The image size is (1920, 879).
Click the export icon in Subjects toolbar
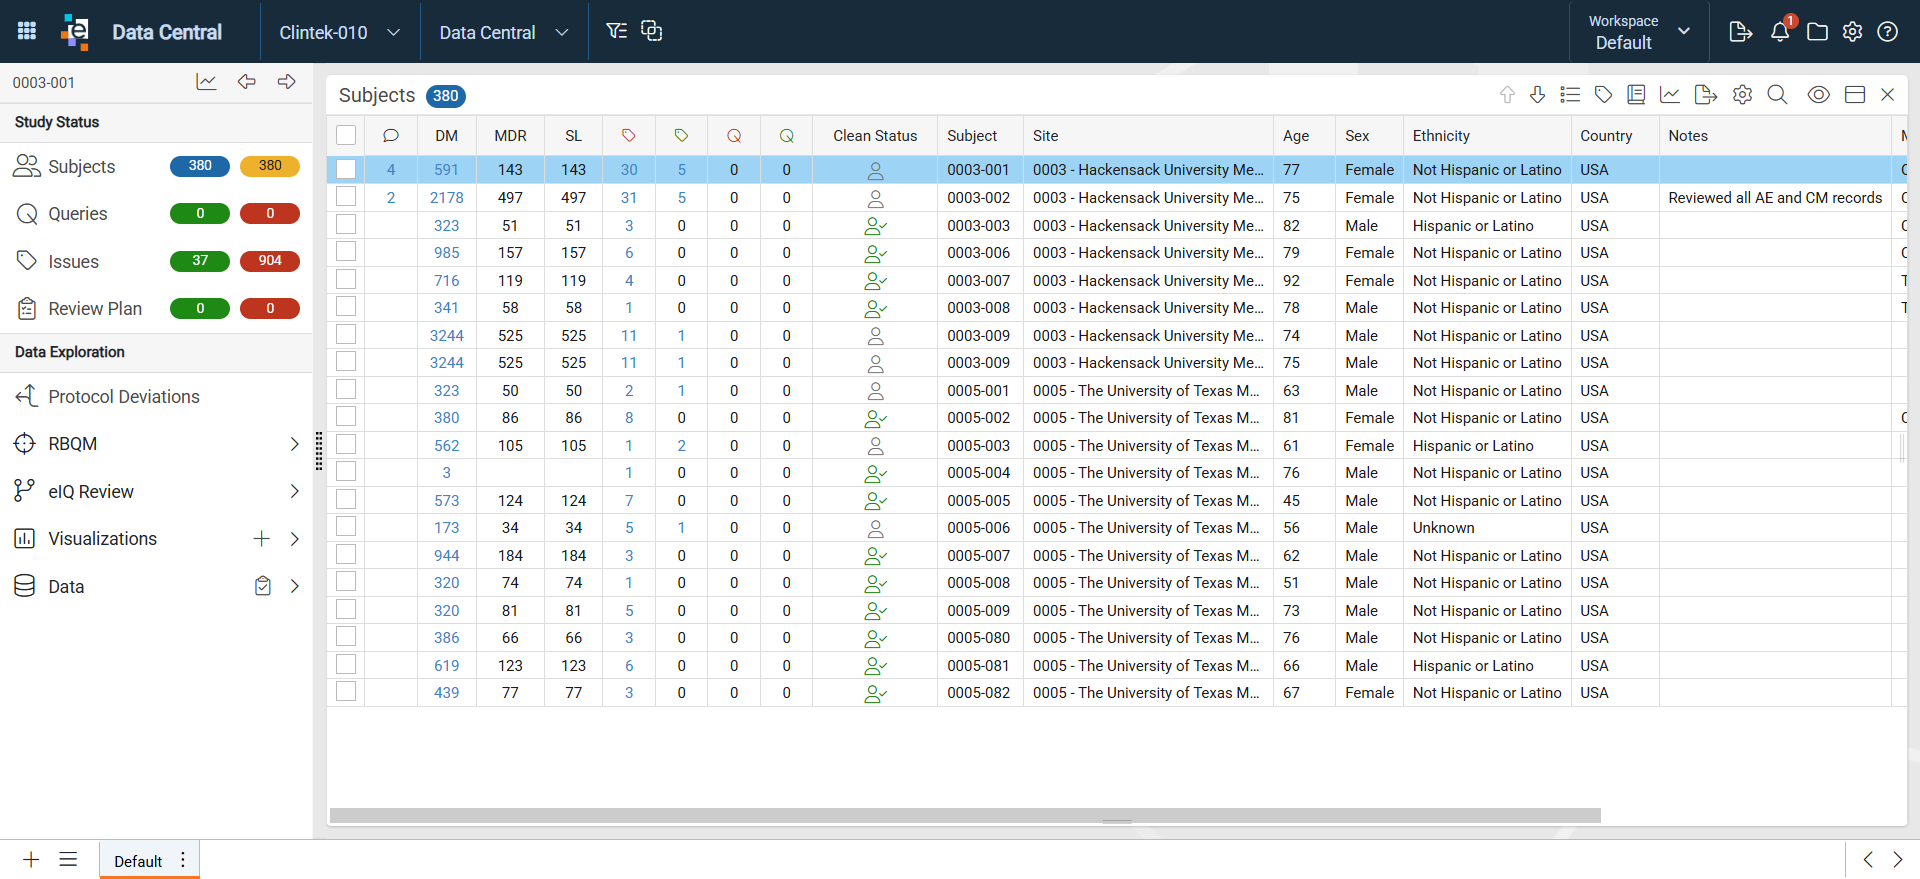1706,95
